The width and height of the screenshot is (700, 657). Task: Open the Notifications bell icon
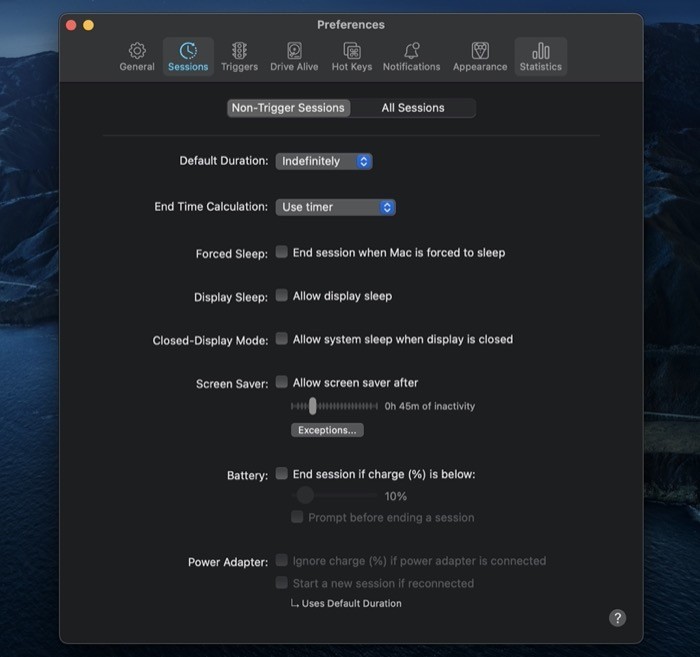tap(412, 51)
